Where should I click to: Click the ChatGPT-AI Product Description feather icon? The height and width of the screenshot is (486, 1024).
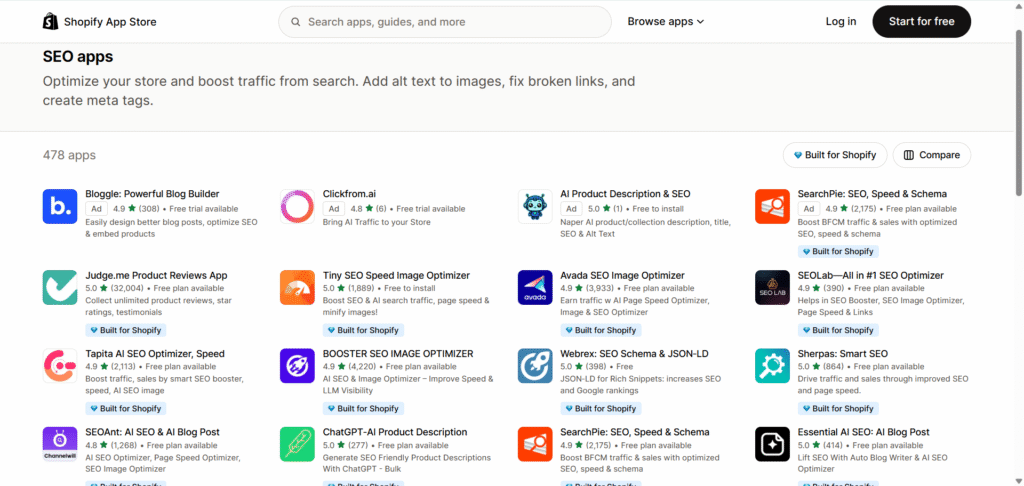[x=297, y=444]
